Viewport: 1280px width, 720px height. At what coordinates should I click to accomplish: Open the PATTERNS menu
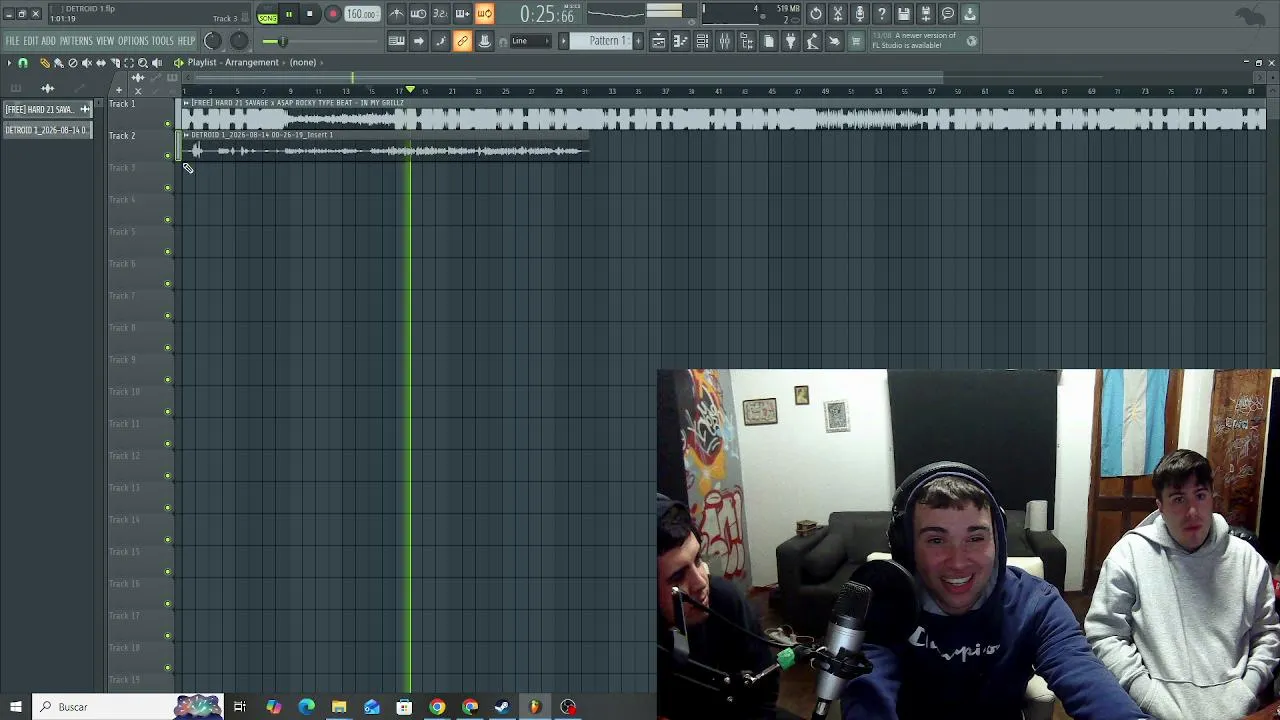click(x=76, y=41)
